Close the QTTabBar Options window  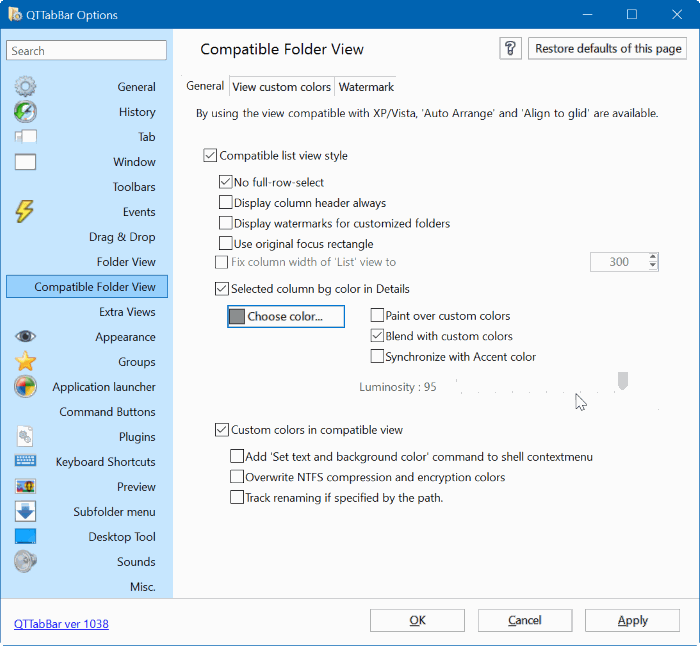coord(677,14)
